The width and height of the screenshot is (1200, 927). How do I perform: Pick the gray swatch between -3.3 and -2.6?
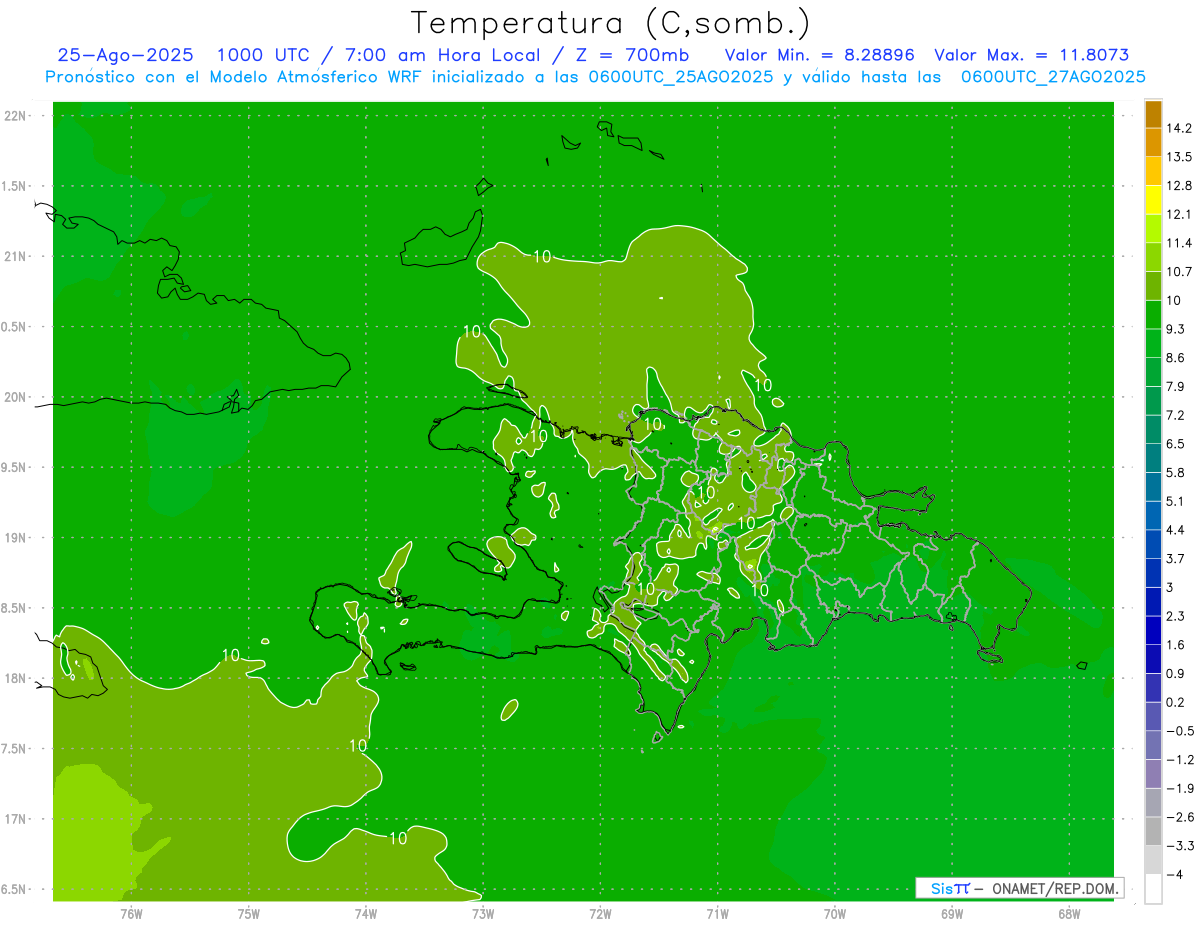1153,831
